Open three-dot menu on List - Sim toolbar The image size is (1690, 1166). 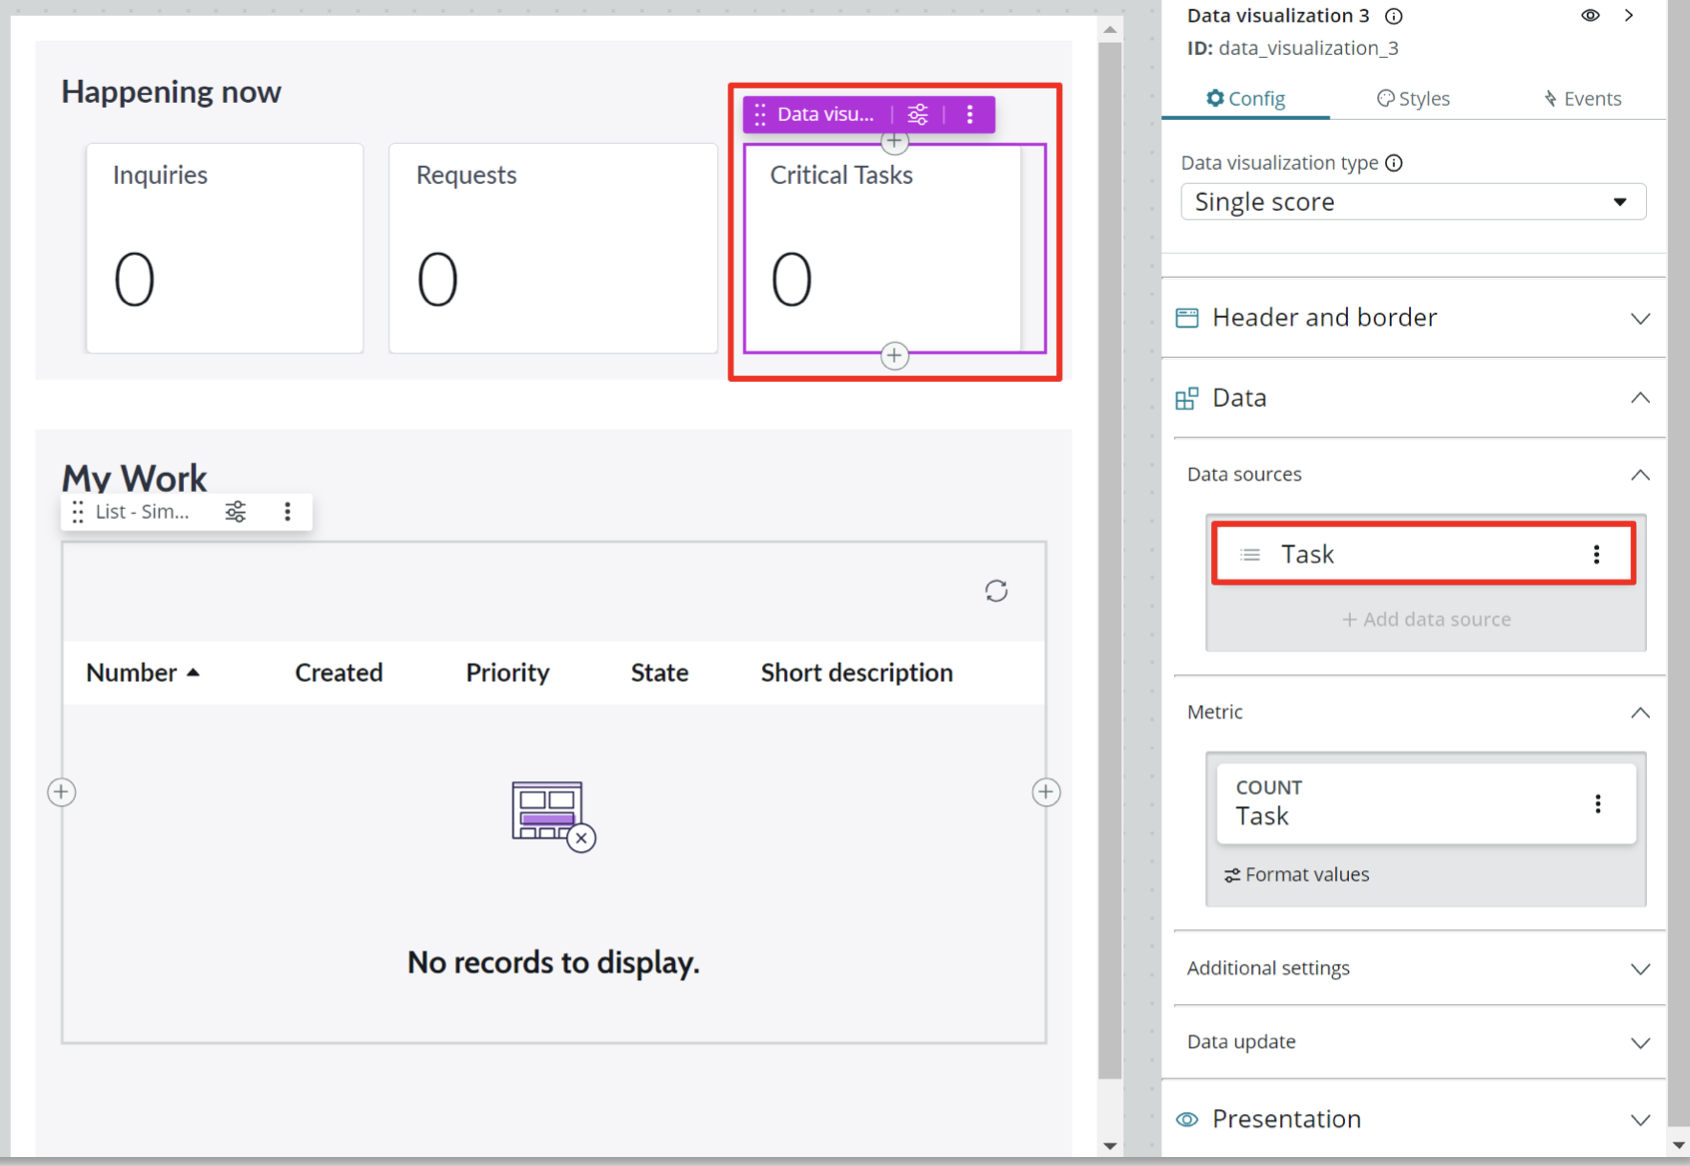288,512
